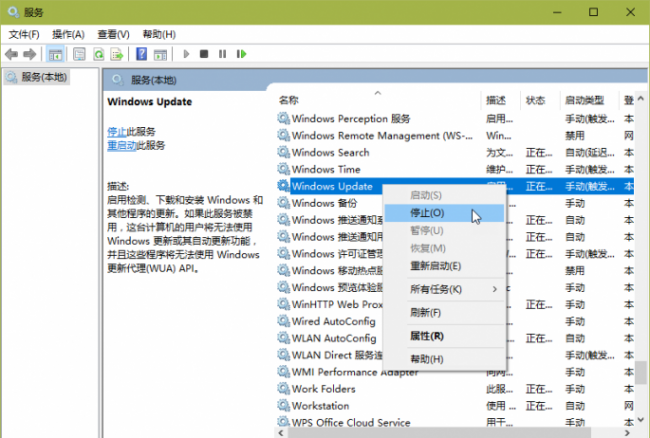Select the WLAN AutoConfig service row

point(455,338)
